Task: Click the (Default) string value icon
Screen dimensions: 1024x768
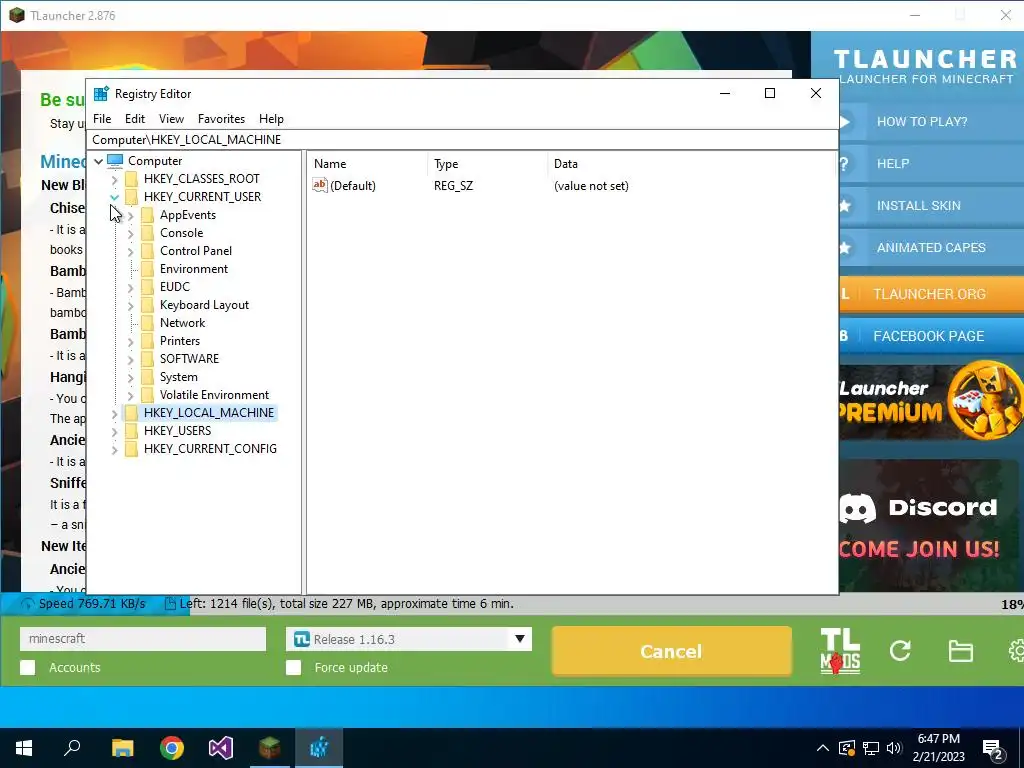Action: pos(319,185)
